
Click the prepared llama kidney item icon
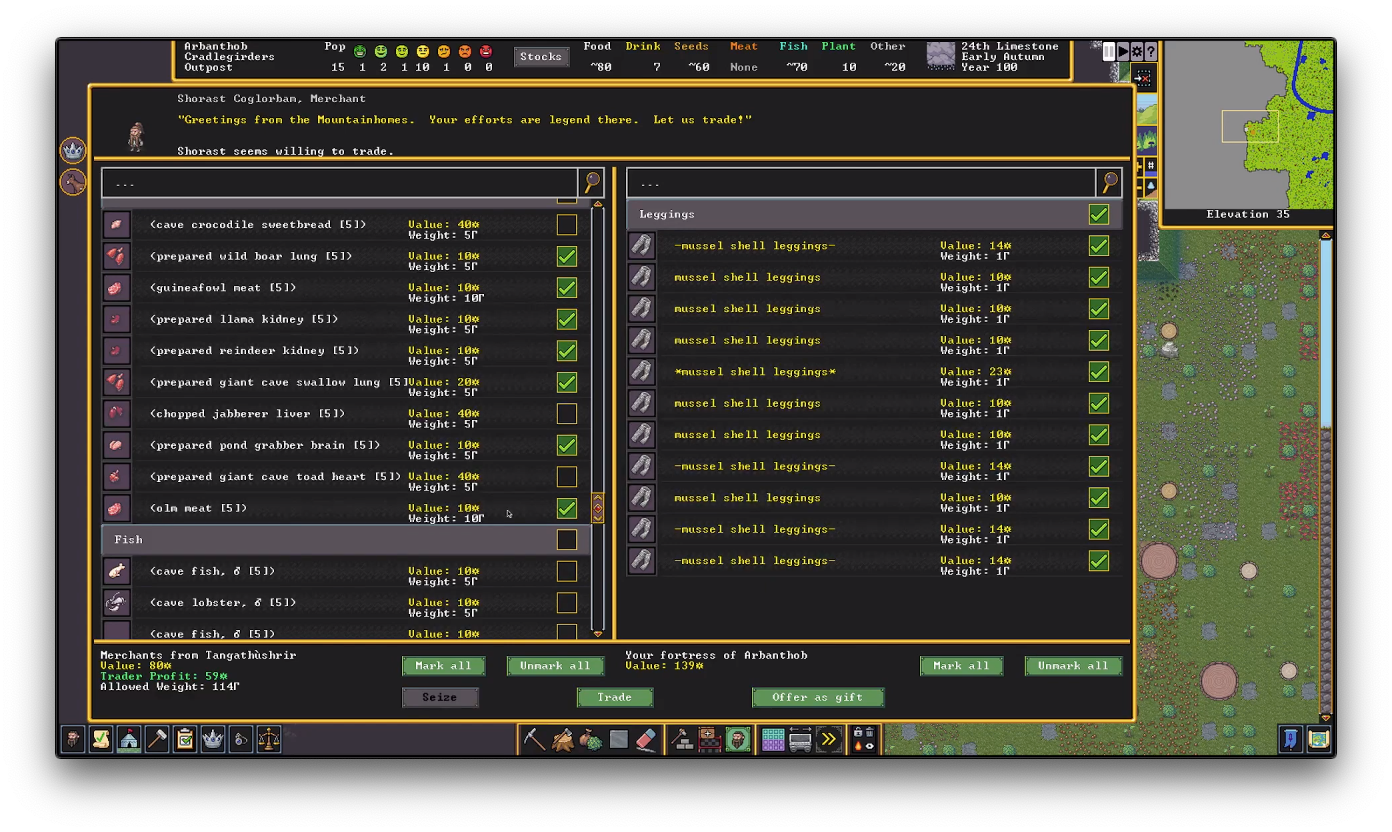tap(117, 320)
